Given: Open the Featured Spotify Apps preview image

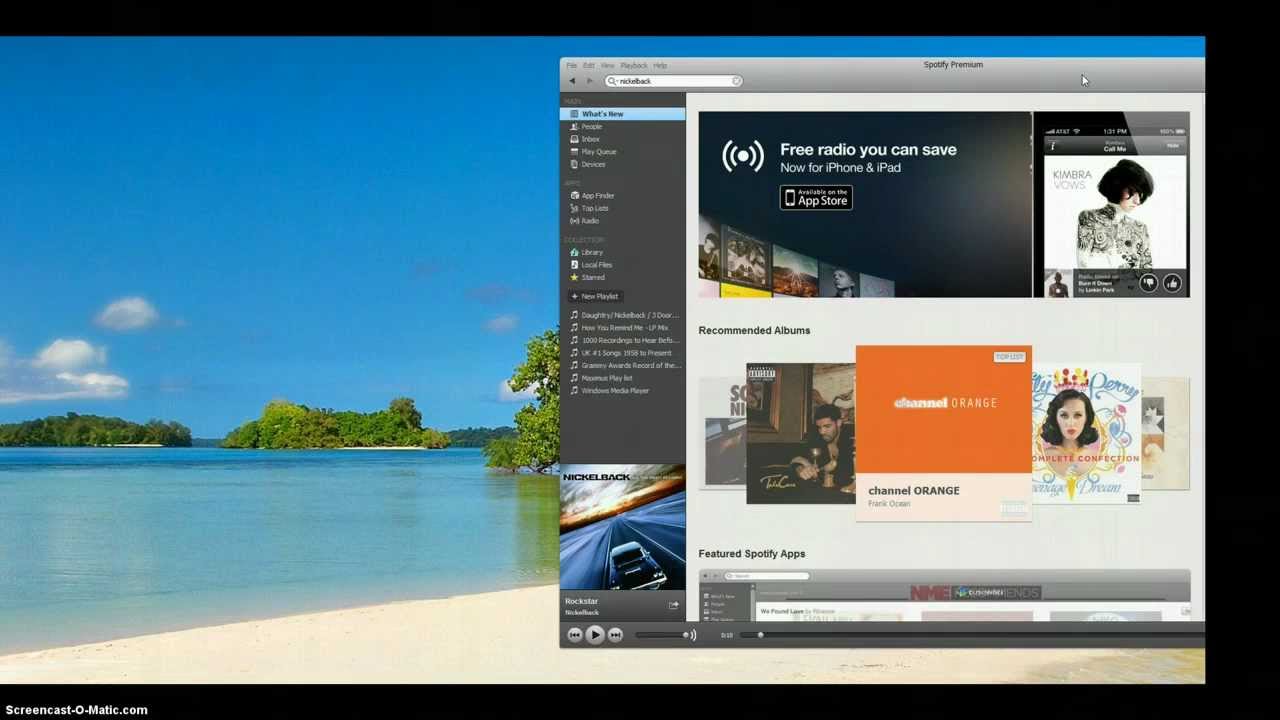Looking at the screenshot, I should coord(944,595).
